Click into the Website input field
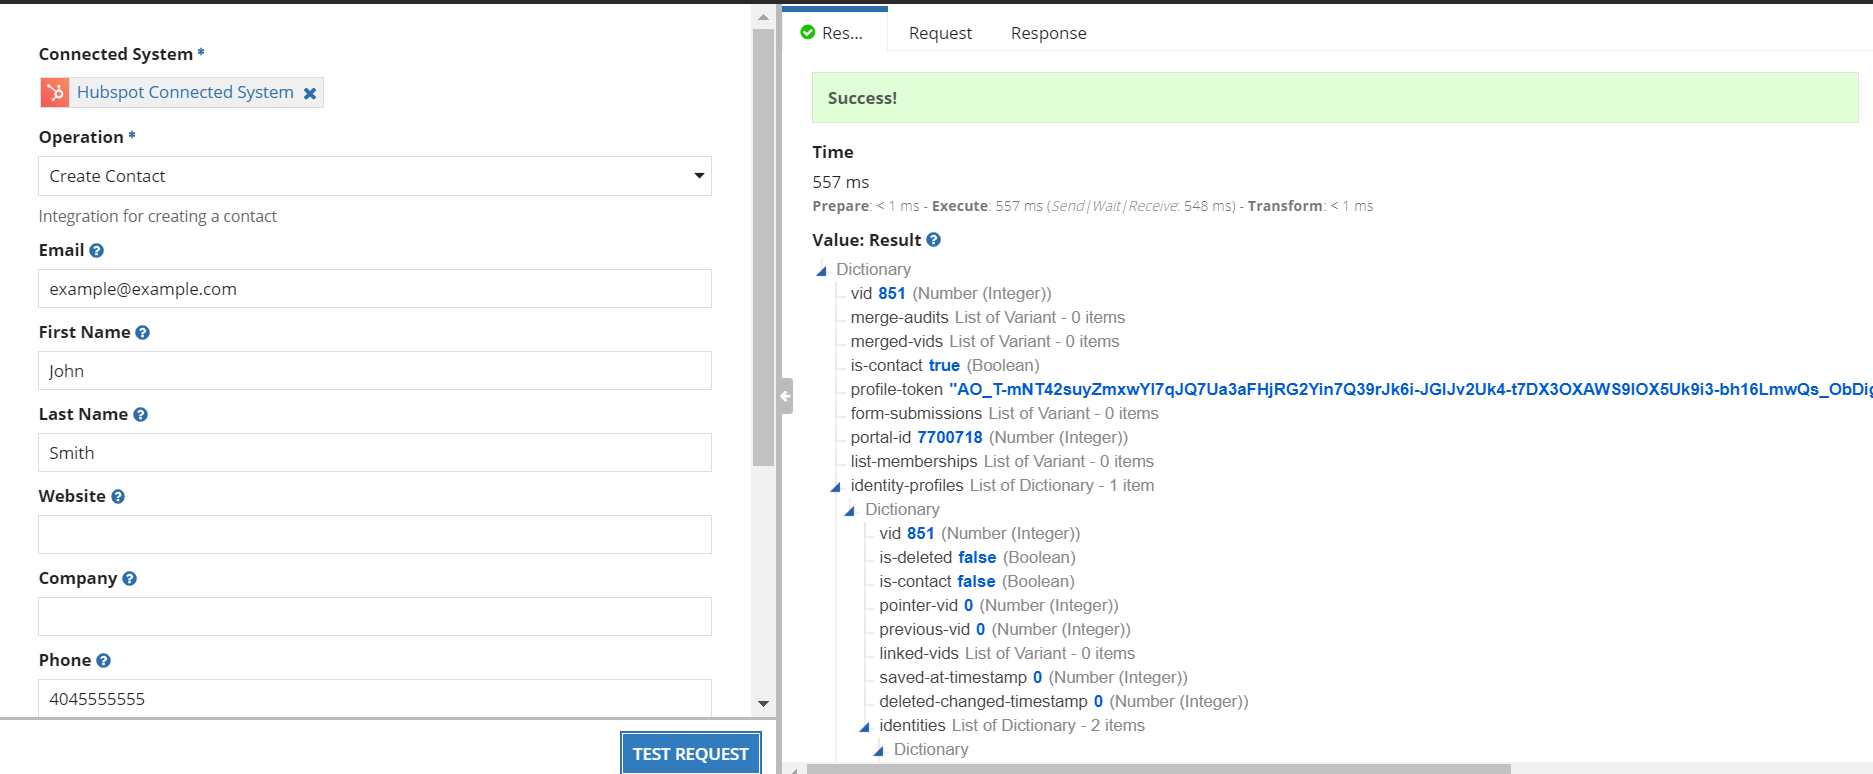Viewport: 1873px width, 774px height. [x=374, y=535]
